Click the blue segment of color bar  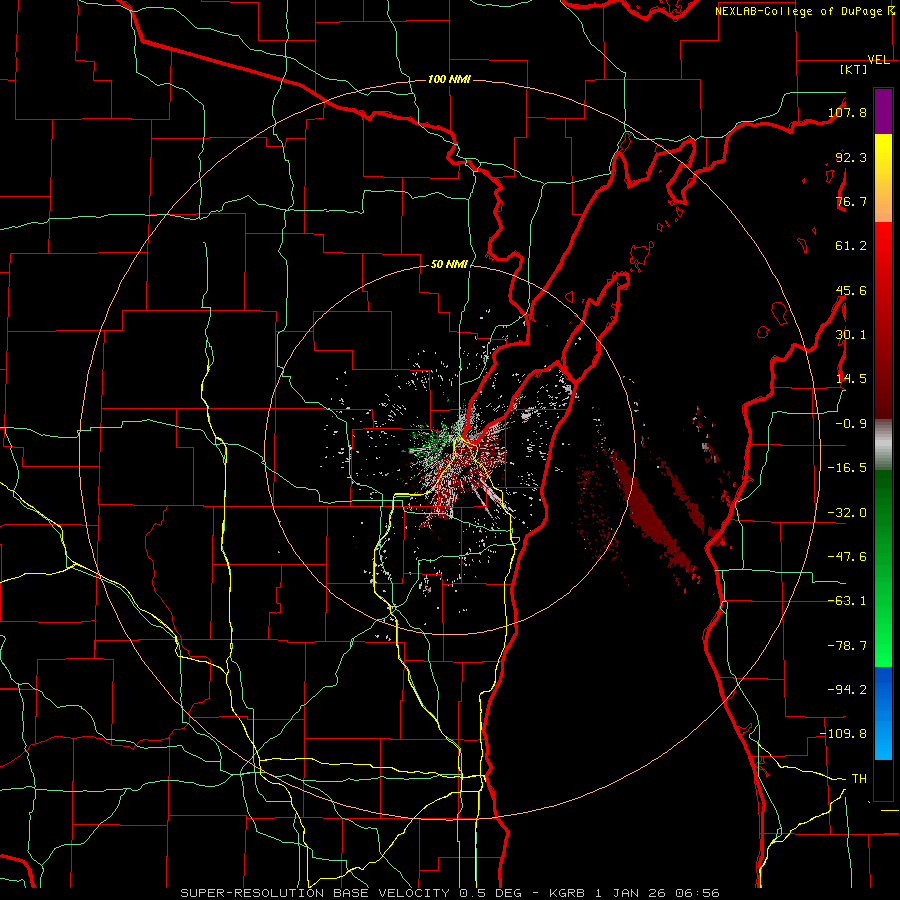coord(883,713)
